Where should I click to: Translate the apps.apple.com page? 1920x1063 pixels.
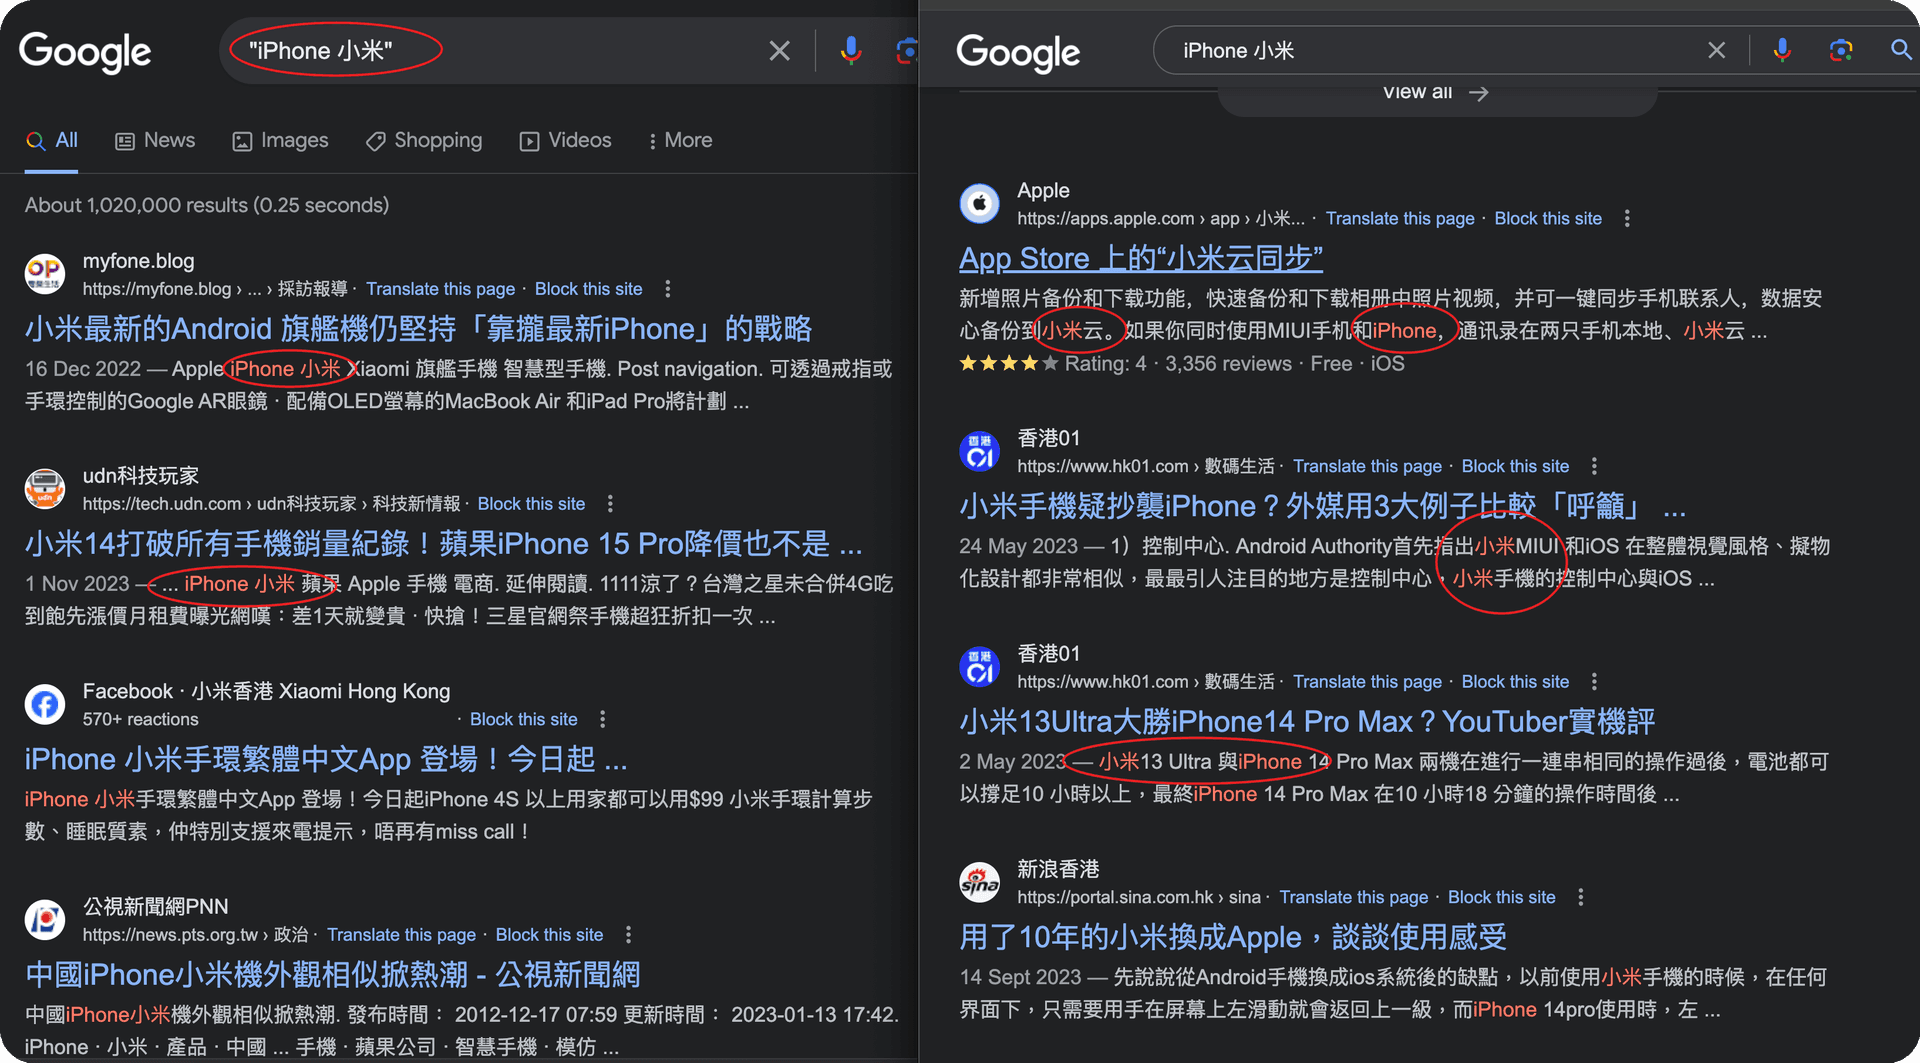point(1400,218)
